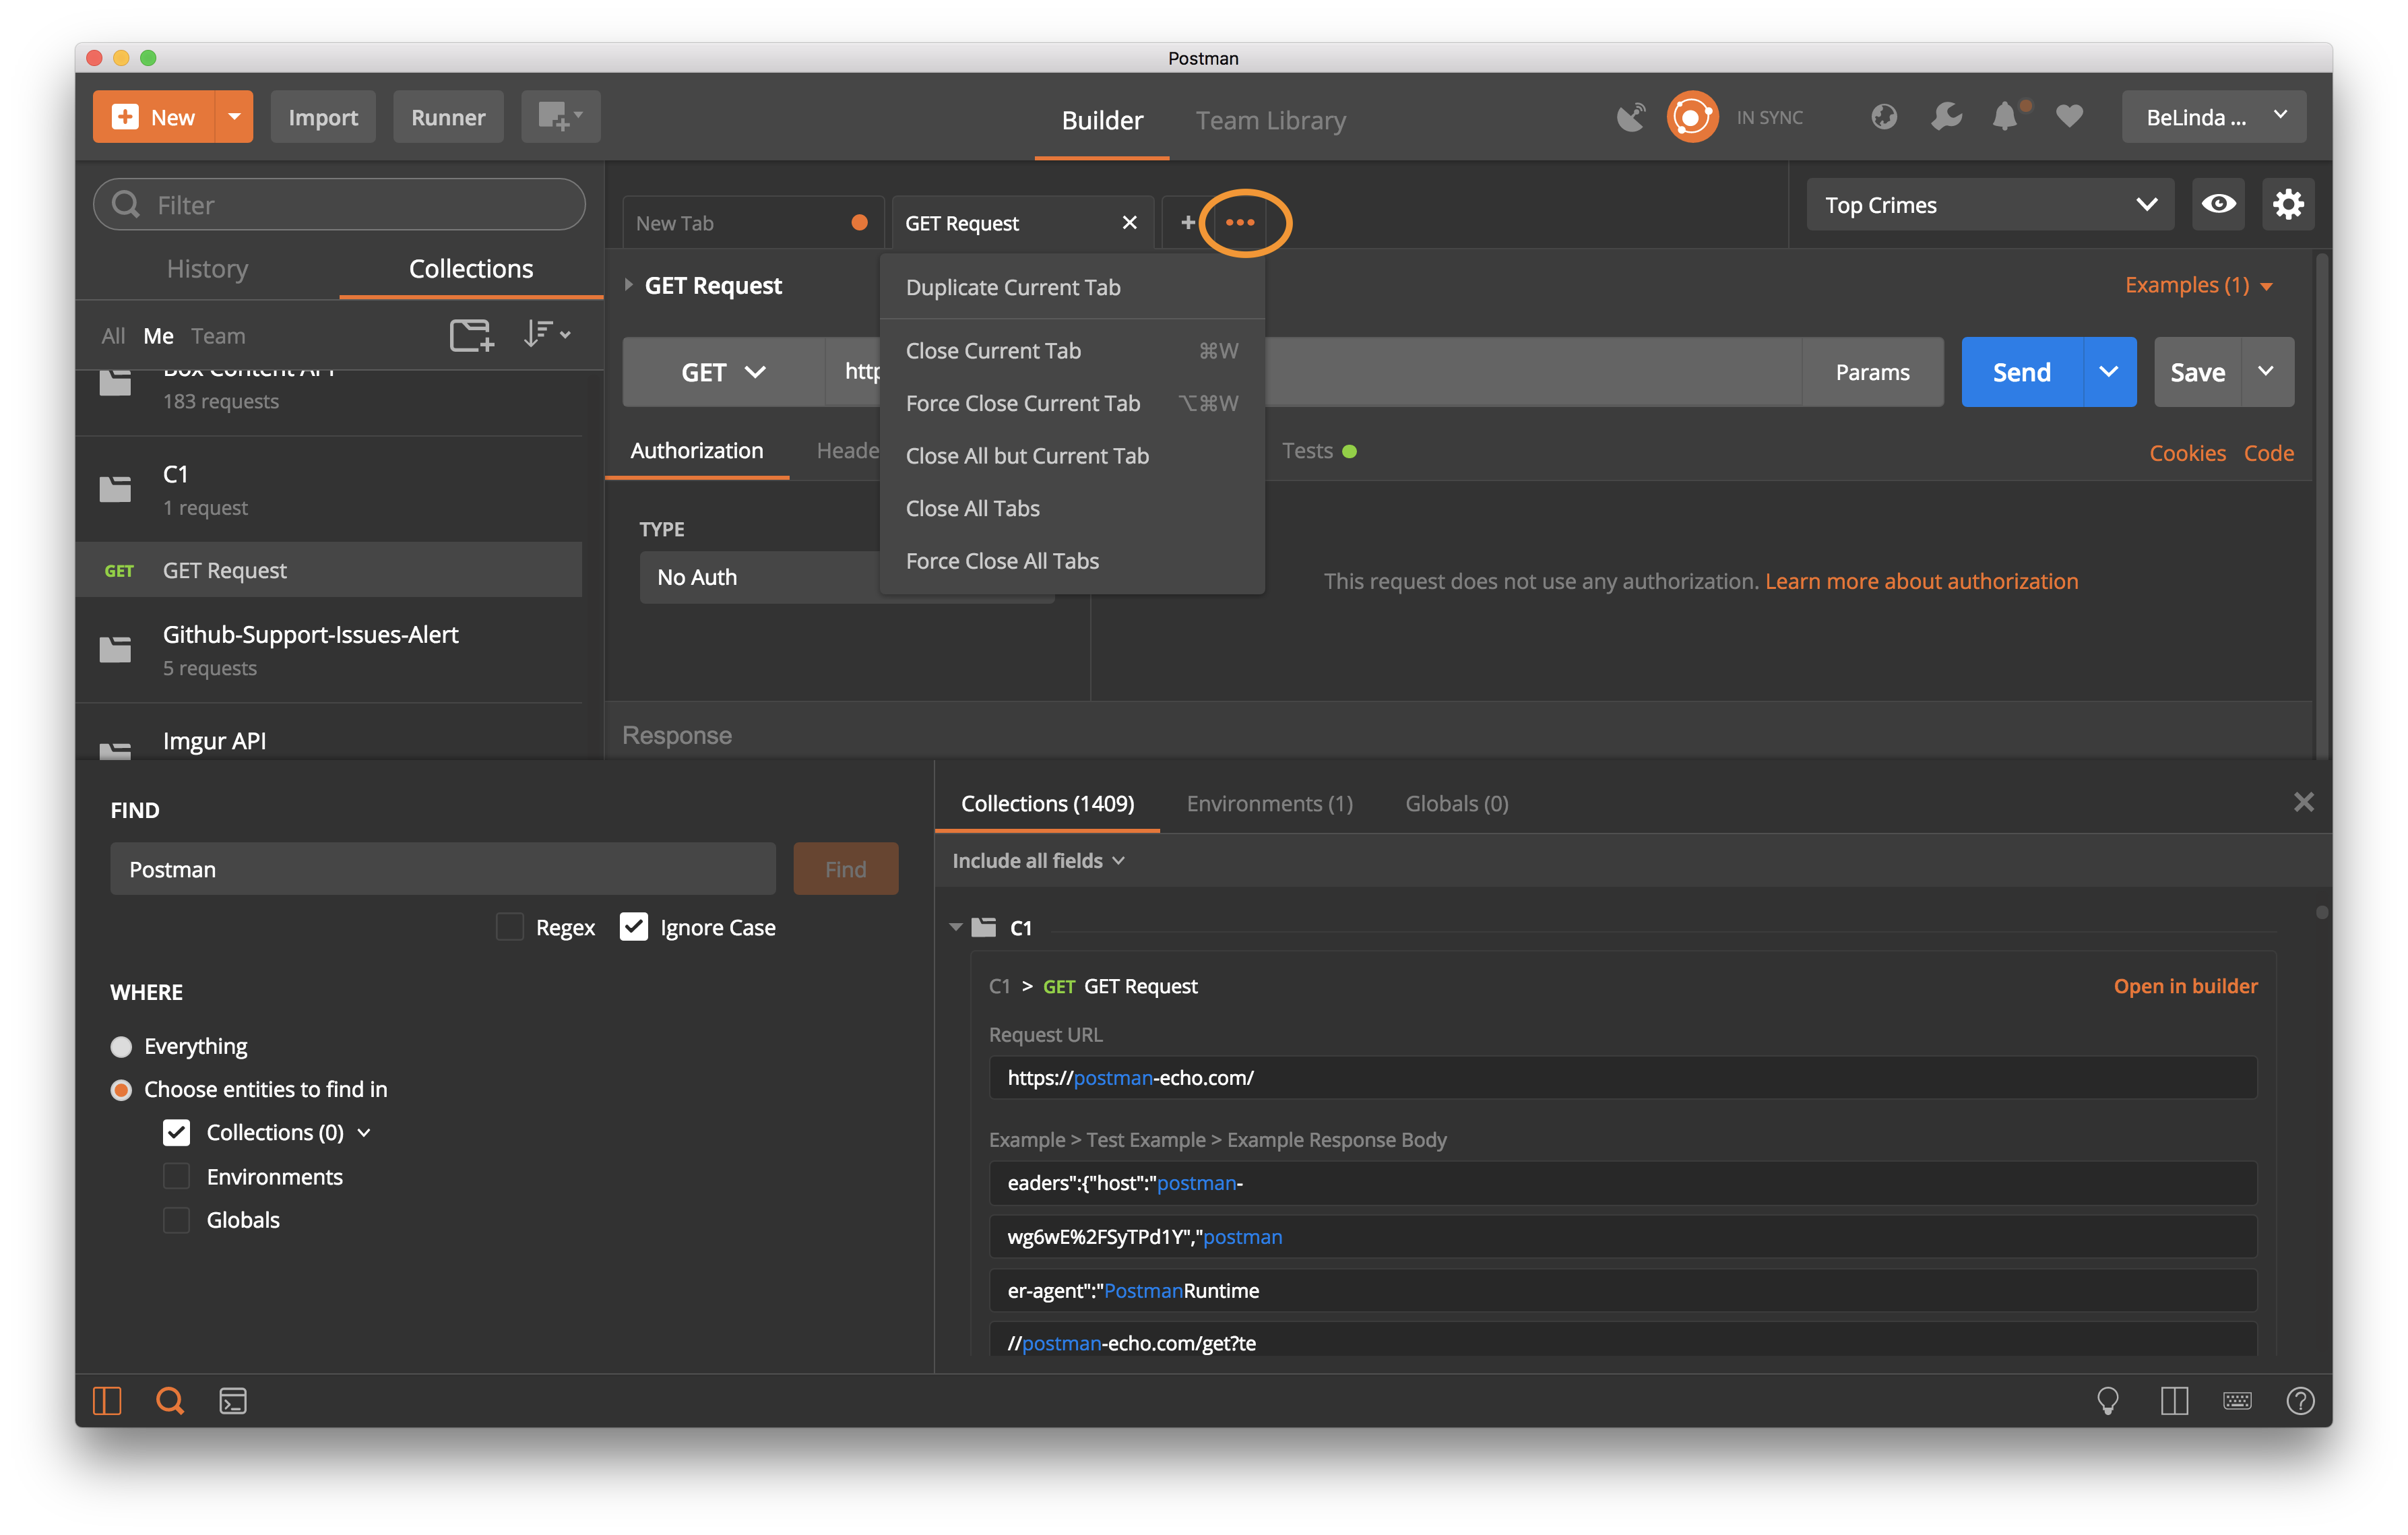
Task: Open the GET method dropdown
Action: tap(723, 372)
